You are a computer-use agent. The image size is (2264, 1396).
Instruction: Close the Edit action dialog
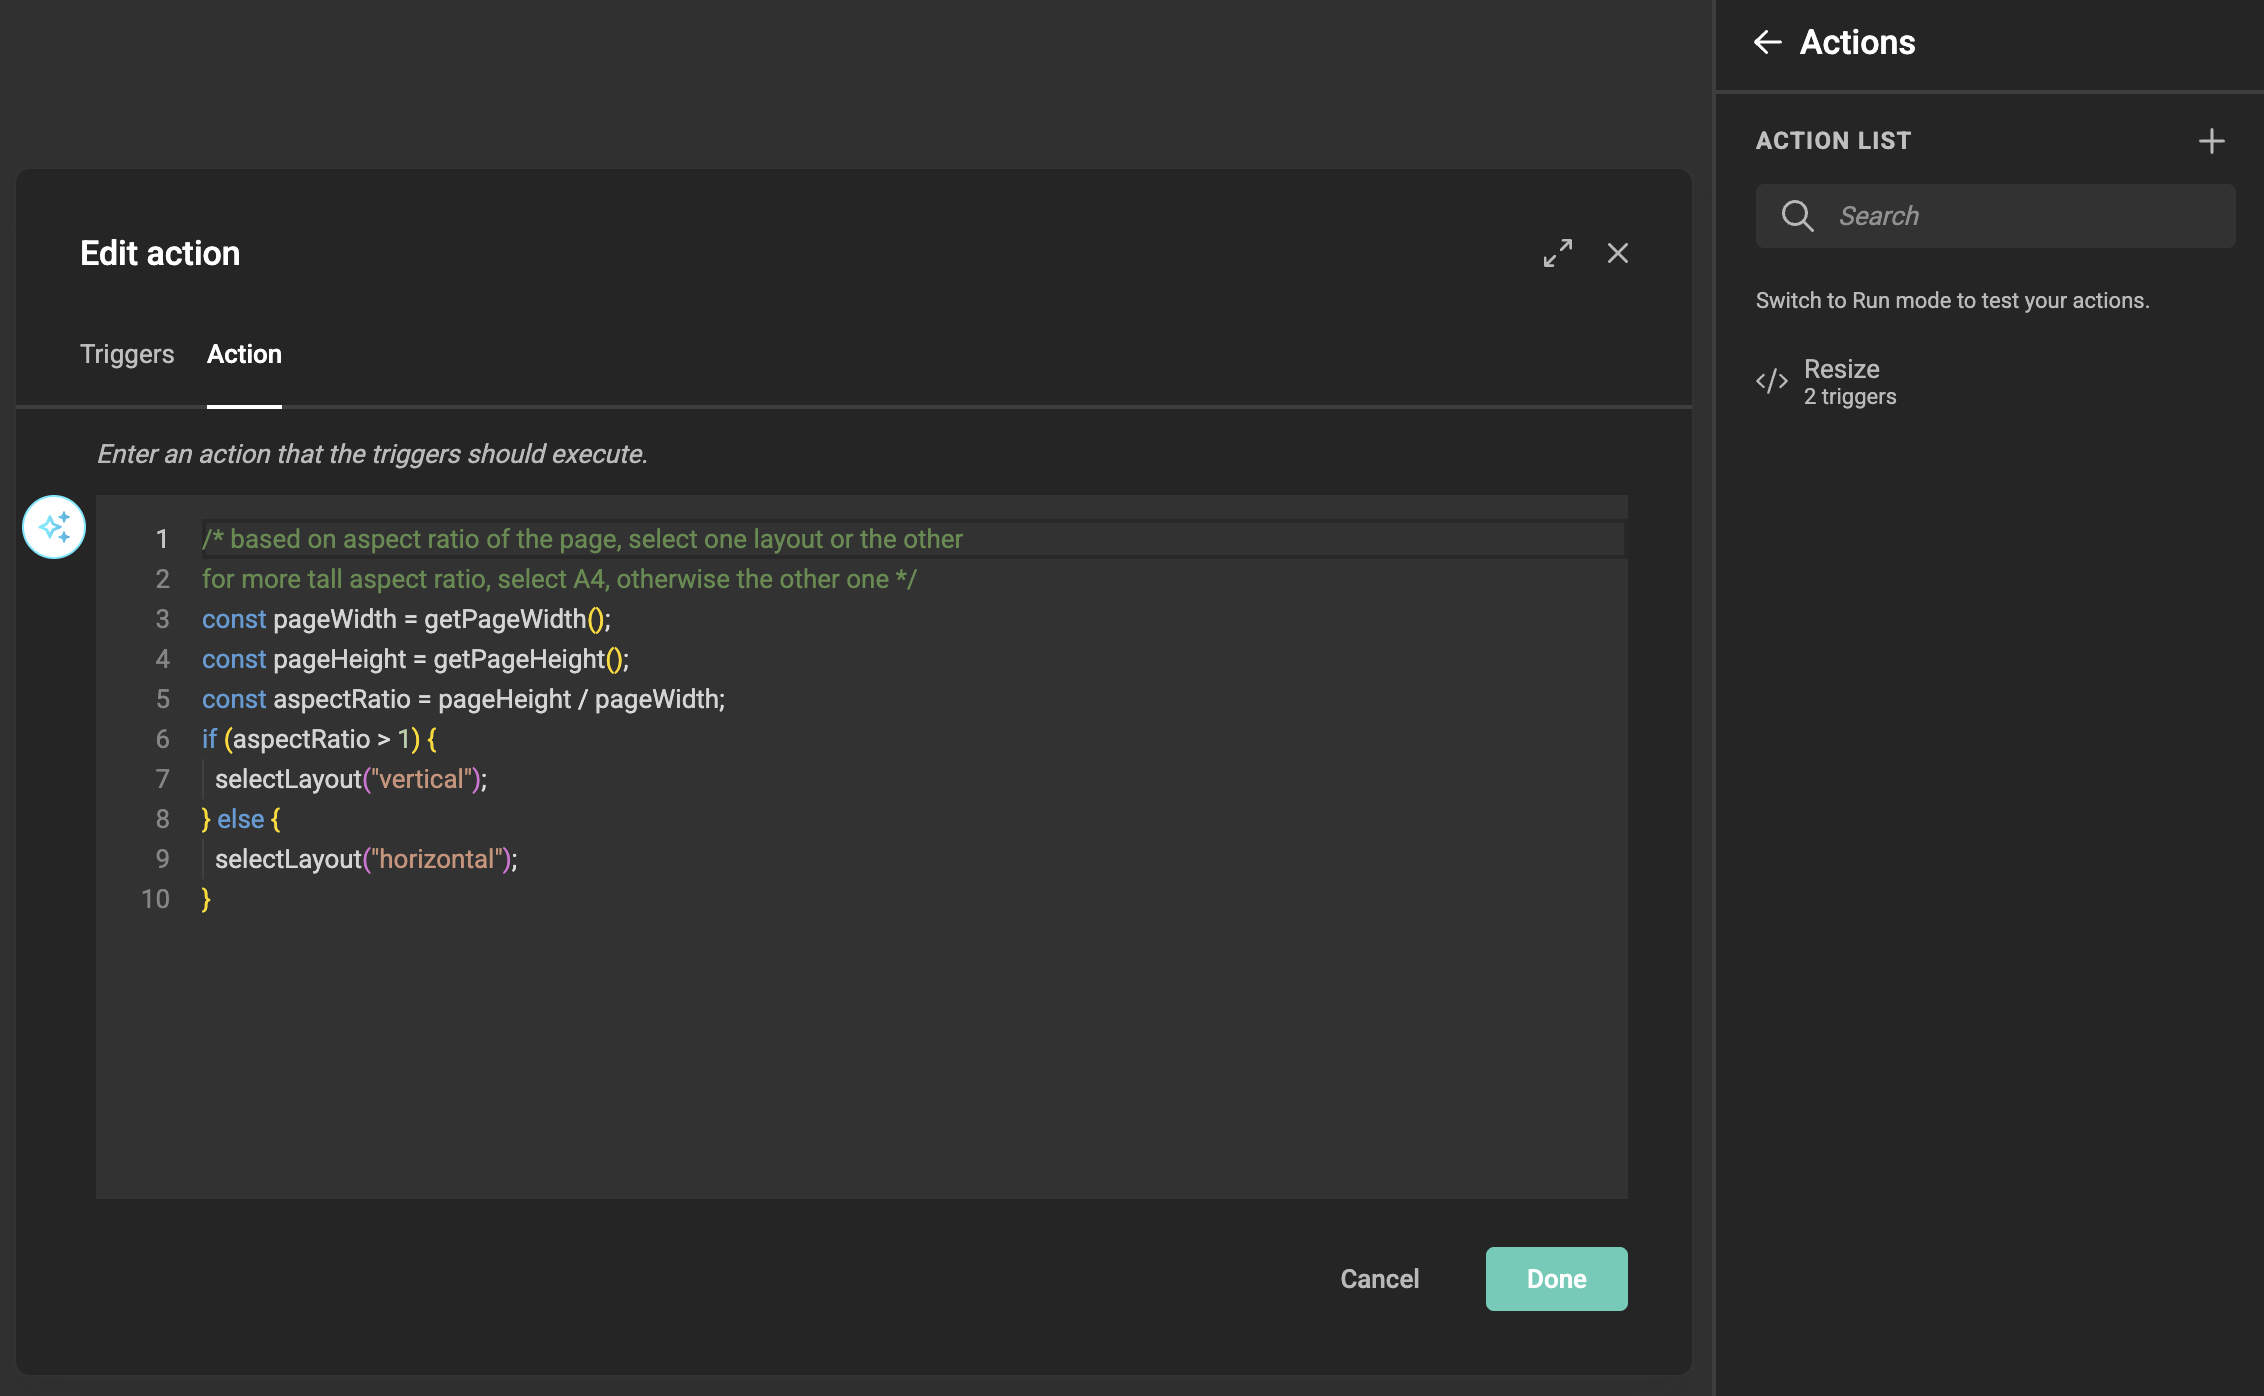point(1617,253)
